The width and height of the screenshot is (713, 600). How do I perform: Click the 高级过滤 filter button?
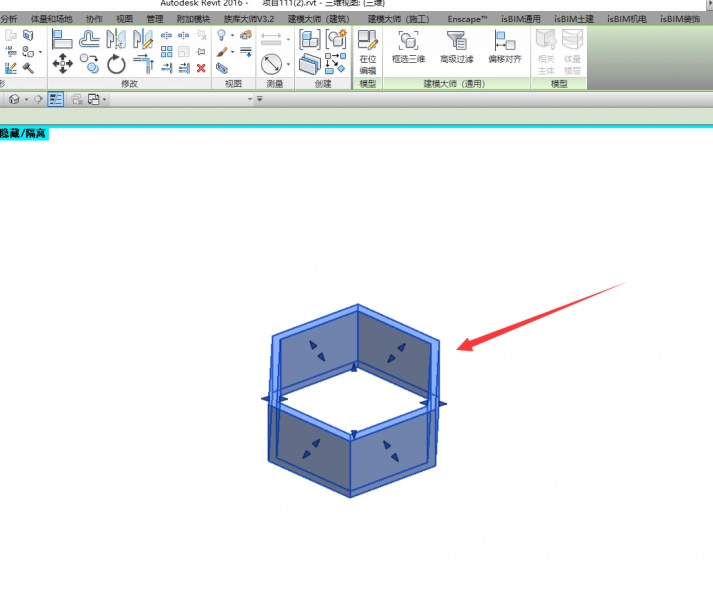click(457, 47)
